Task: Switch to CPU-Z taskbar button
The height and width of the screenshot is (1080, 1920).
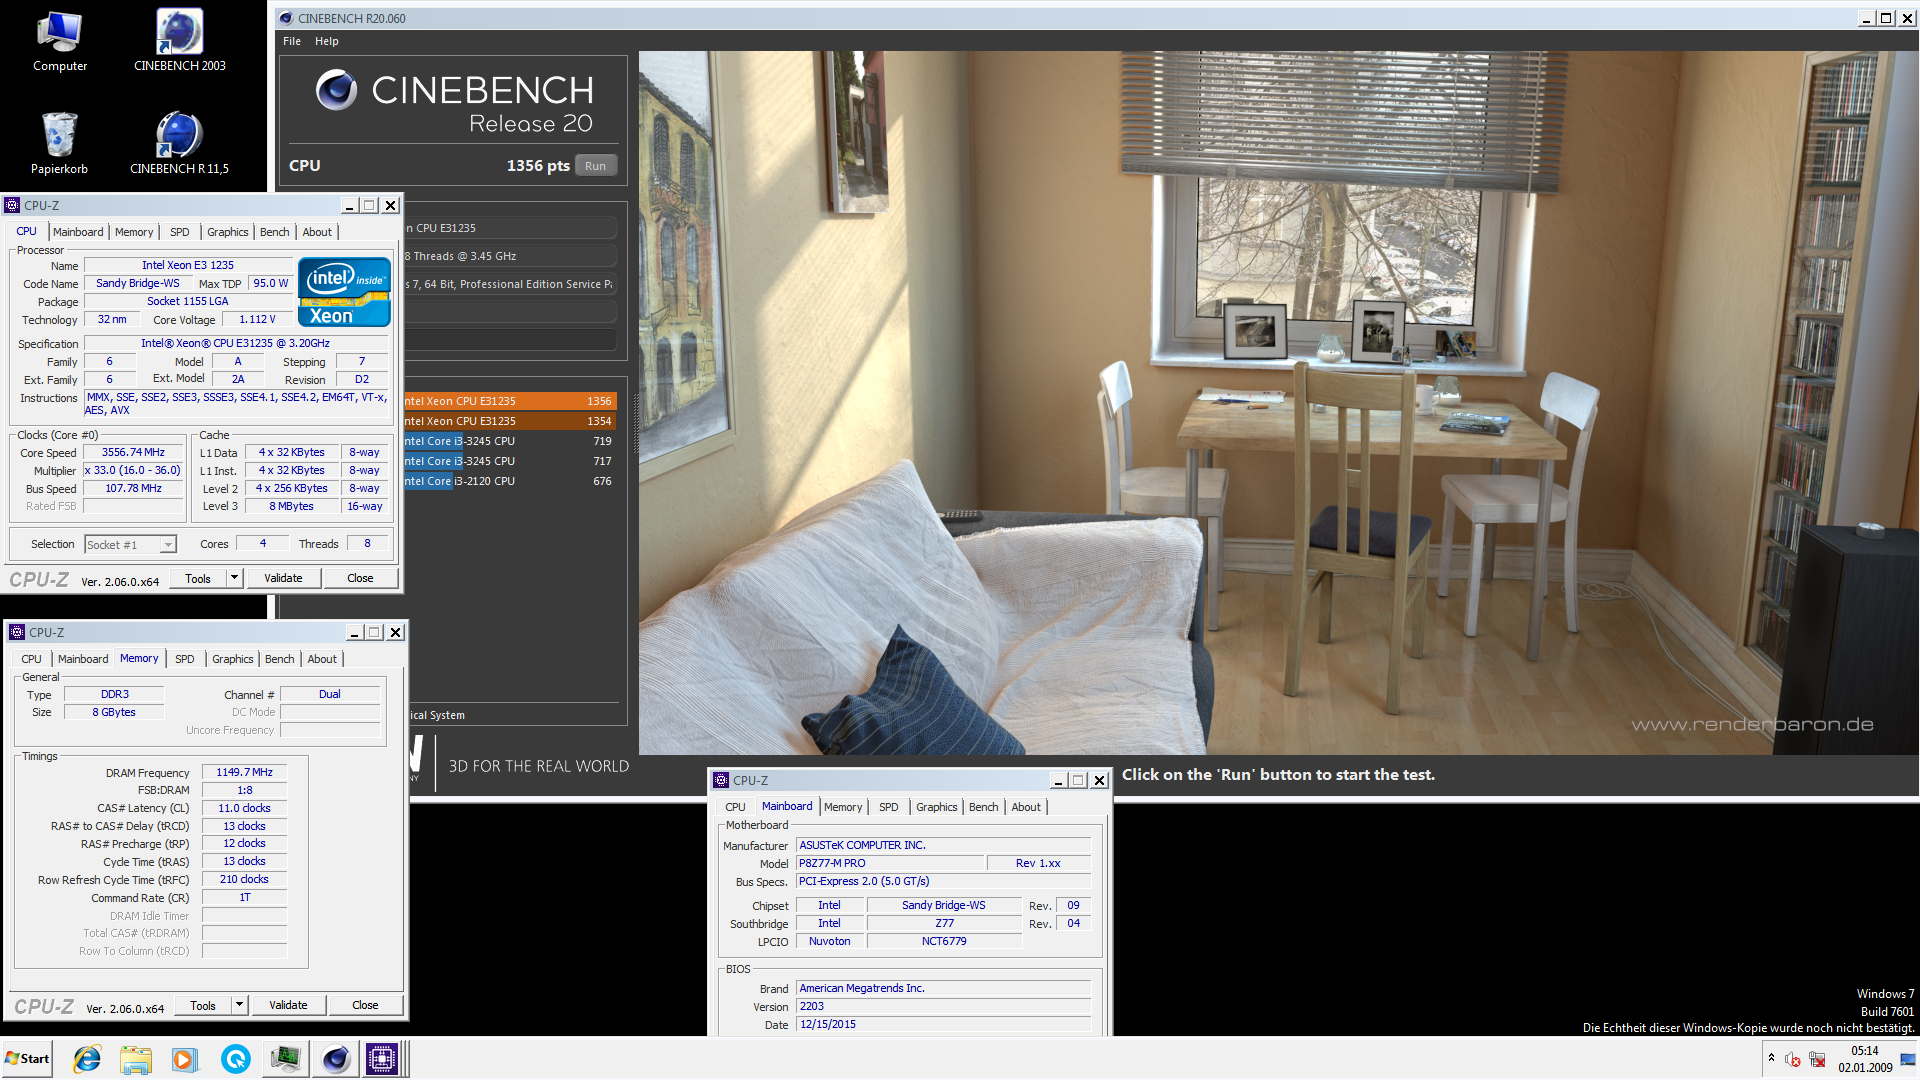Action: coord(383,1059)
